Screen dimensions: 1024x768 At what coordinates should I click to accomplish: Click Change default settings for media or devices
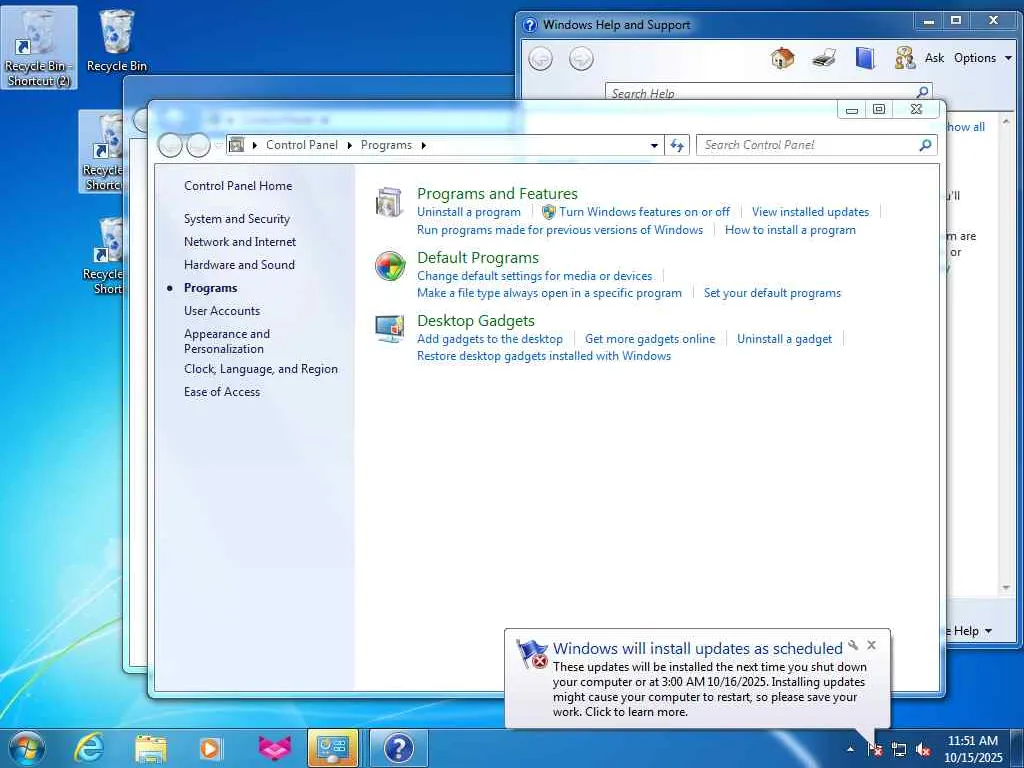(x=534, y=276)
